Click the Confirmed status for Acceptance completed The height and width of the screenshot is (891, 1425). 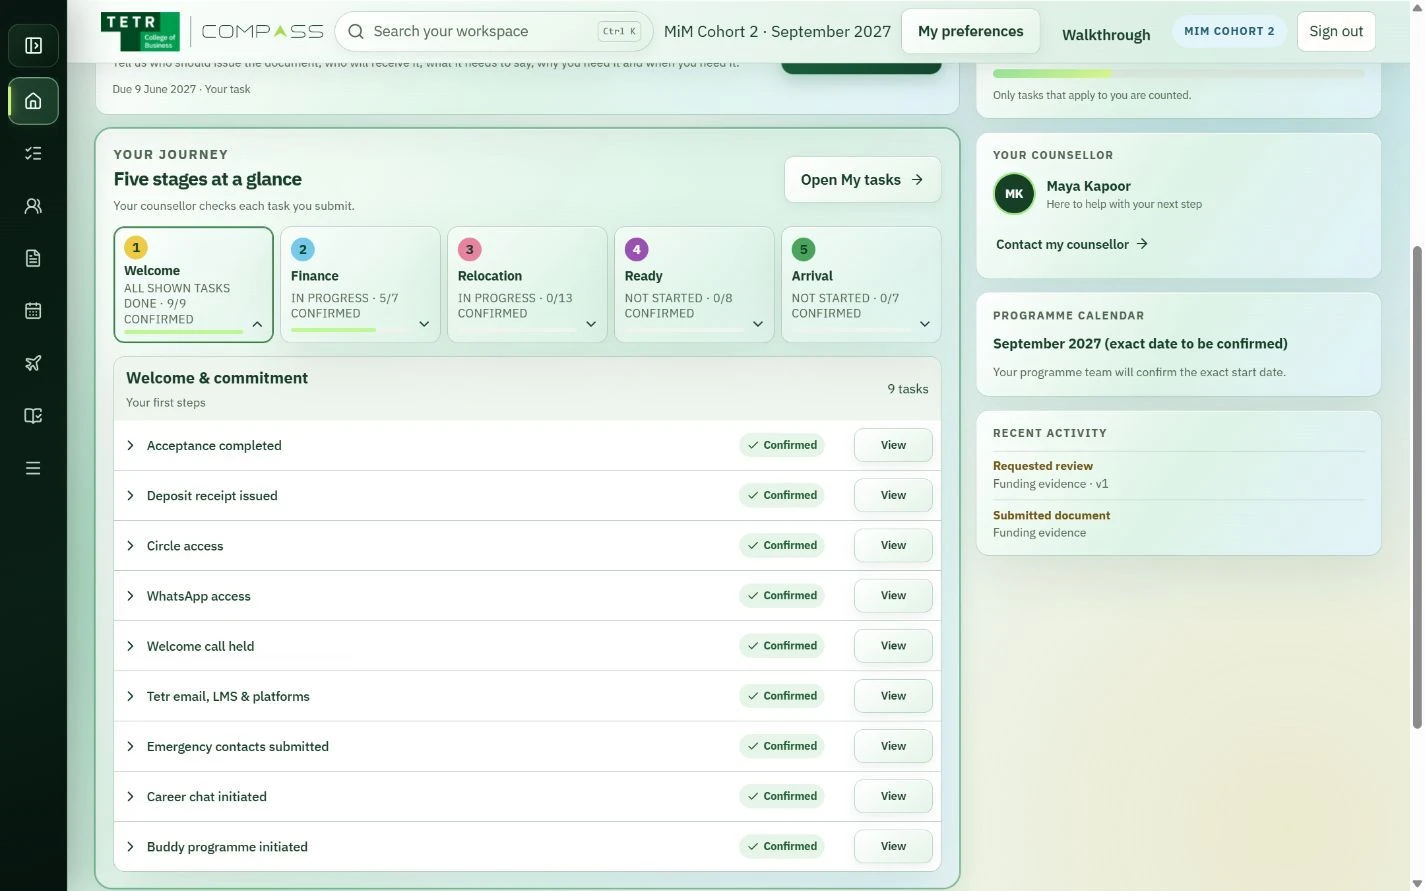pos(782,445)
